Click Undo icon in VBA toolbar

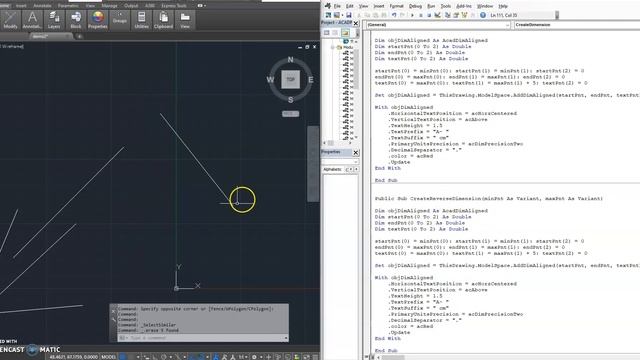coord(394,15)
